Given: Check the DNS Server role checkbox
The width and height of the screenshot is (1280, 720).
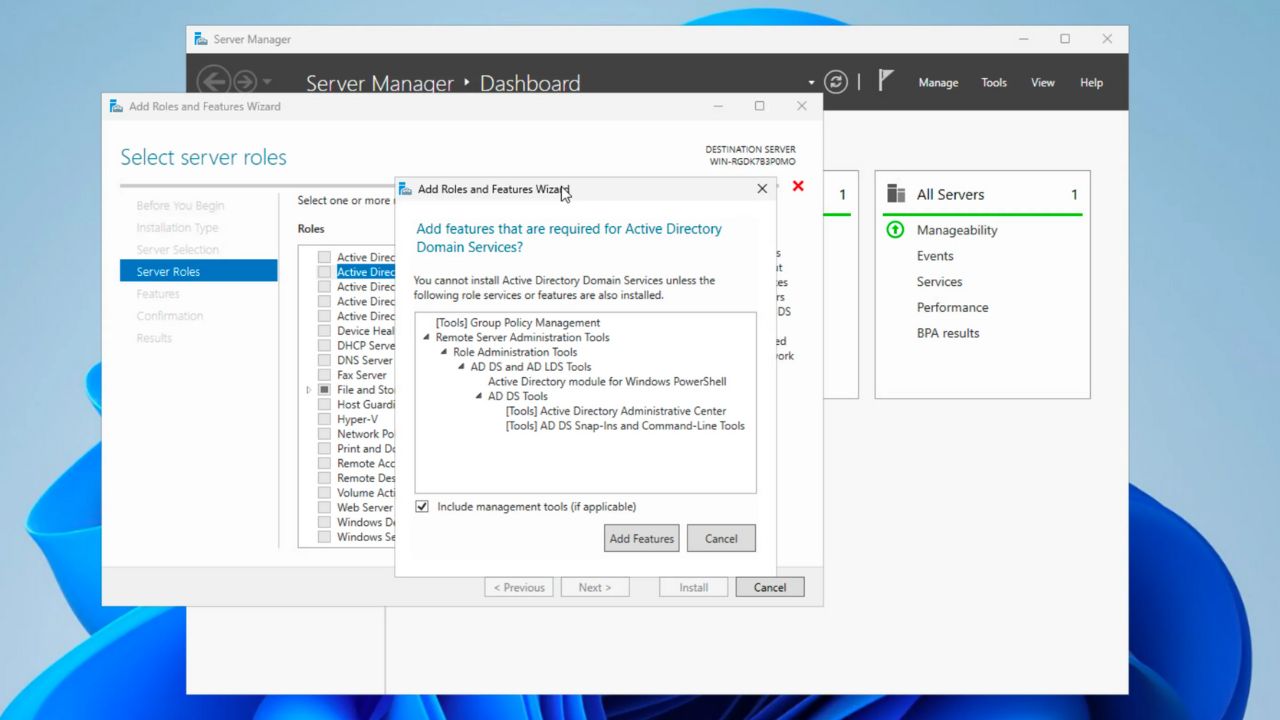Looking at the screenshot, I should click(324, 360).
